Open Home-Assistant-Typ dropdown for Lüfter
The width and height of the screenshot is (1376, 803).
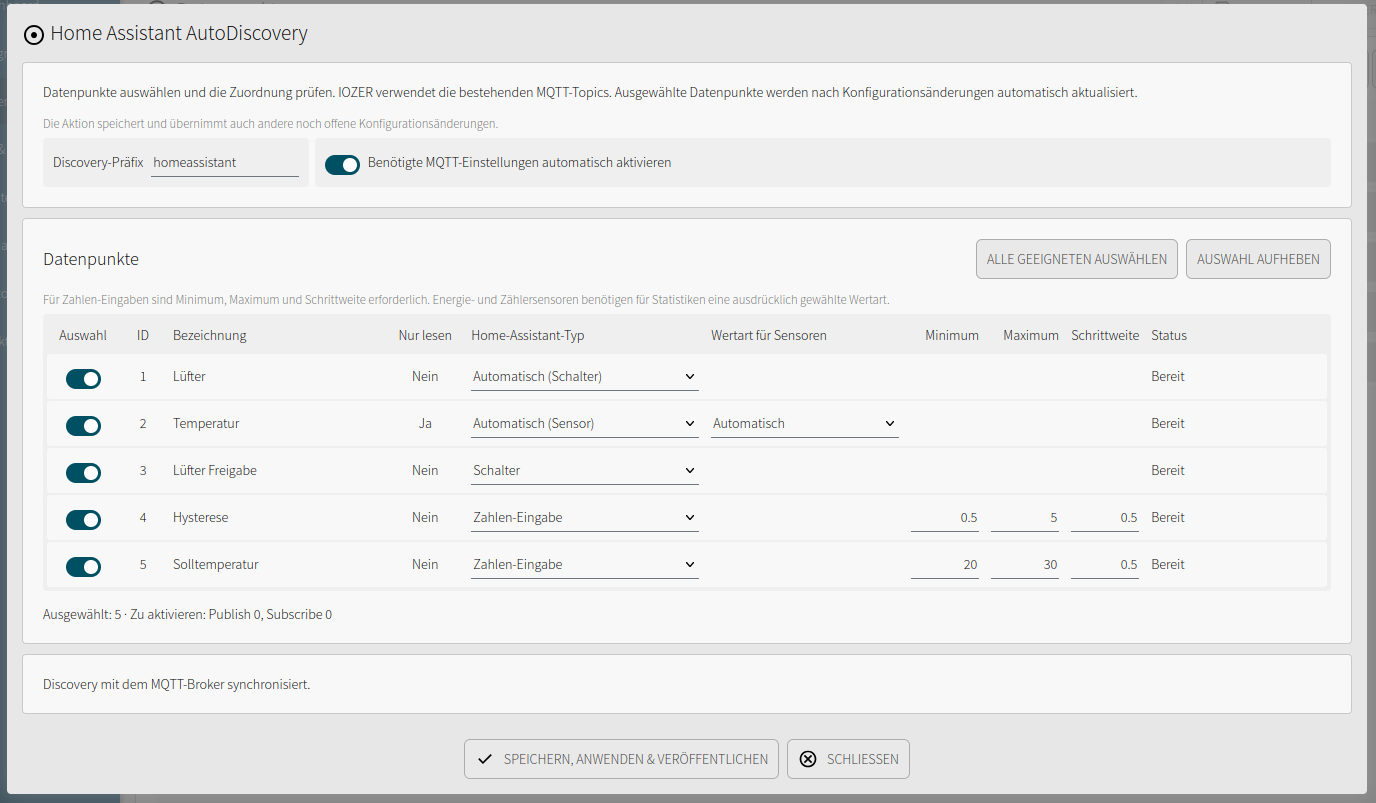point(585,377)
